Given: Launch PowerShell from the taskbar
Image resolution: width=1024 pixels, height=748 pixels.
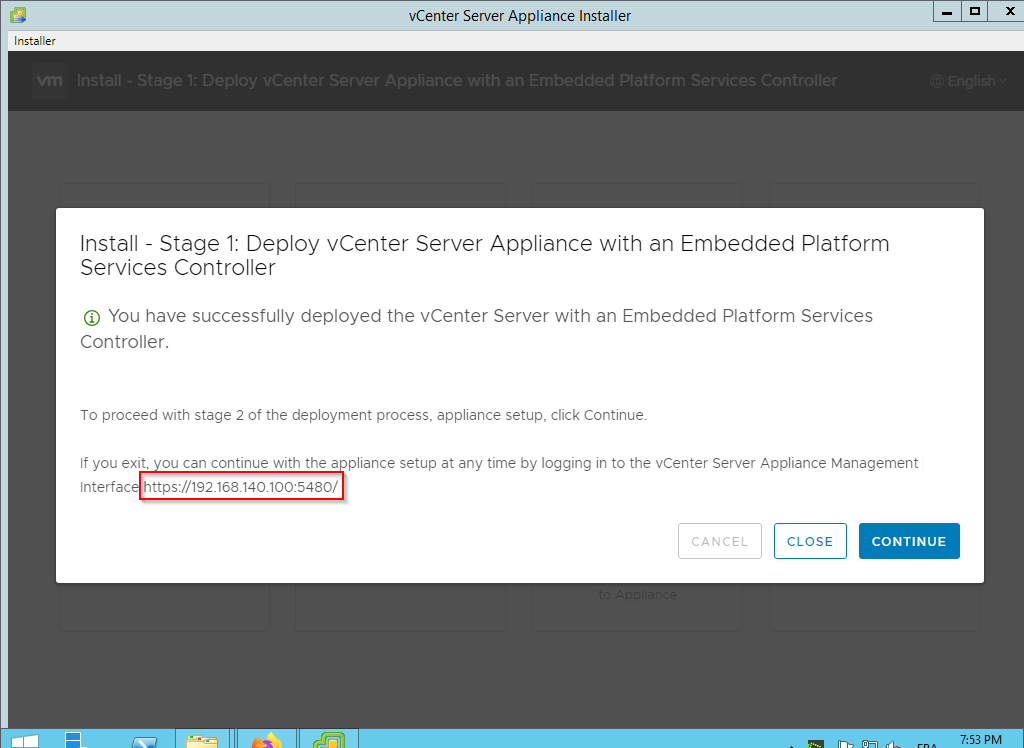Looking at the screenshot, I should 144,742.
